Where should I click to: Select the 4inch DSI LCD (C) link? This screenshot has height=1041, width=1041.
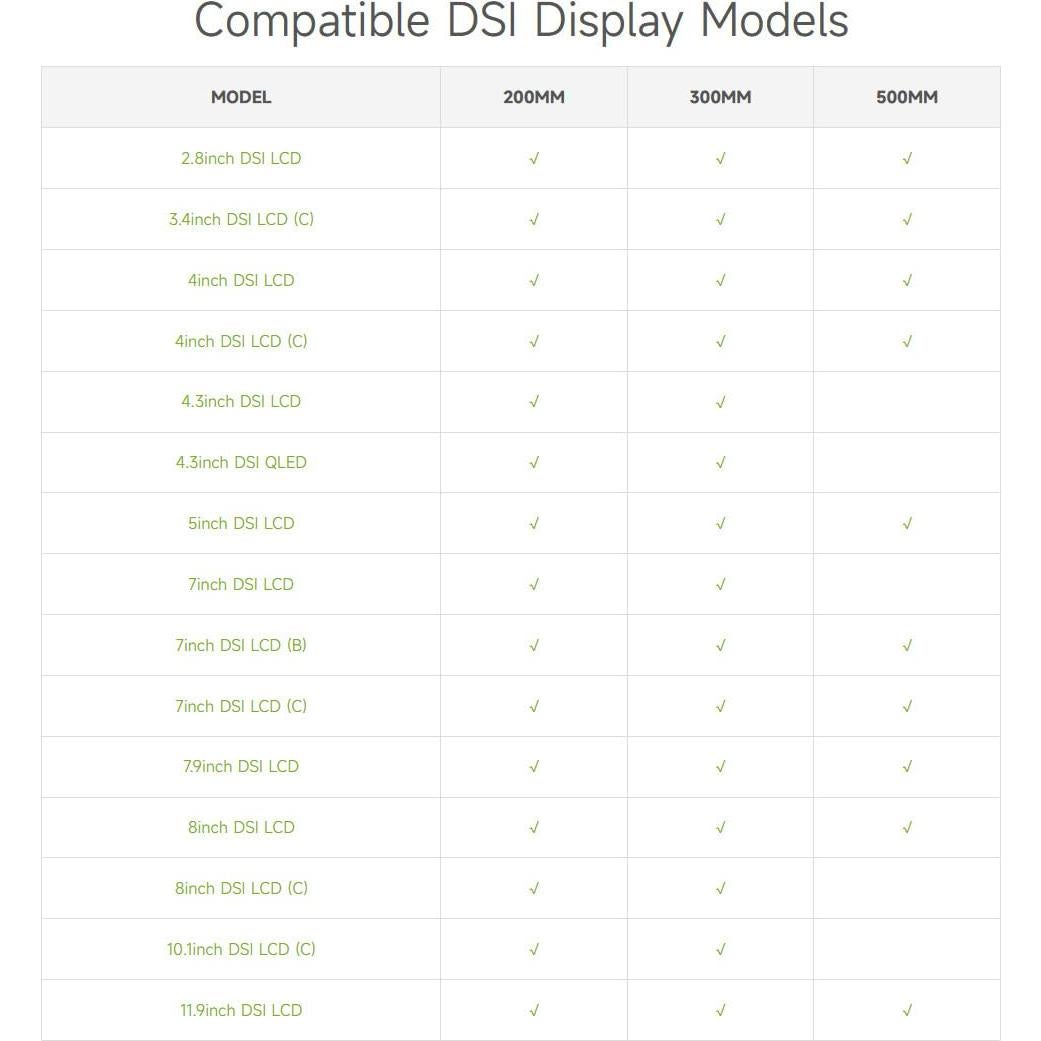point(241,341)
